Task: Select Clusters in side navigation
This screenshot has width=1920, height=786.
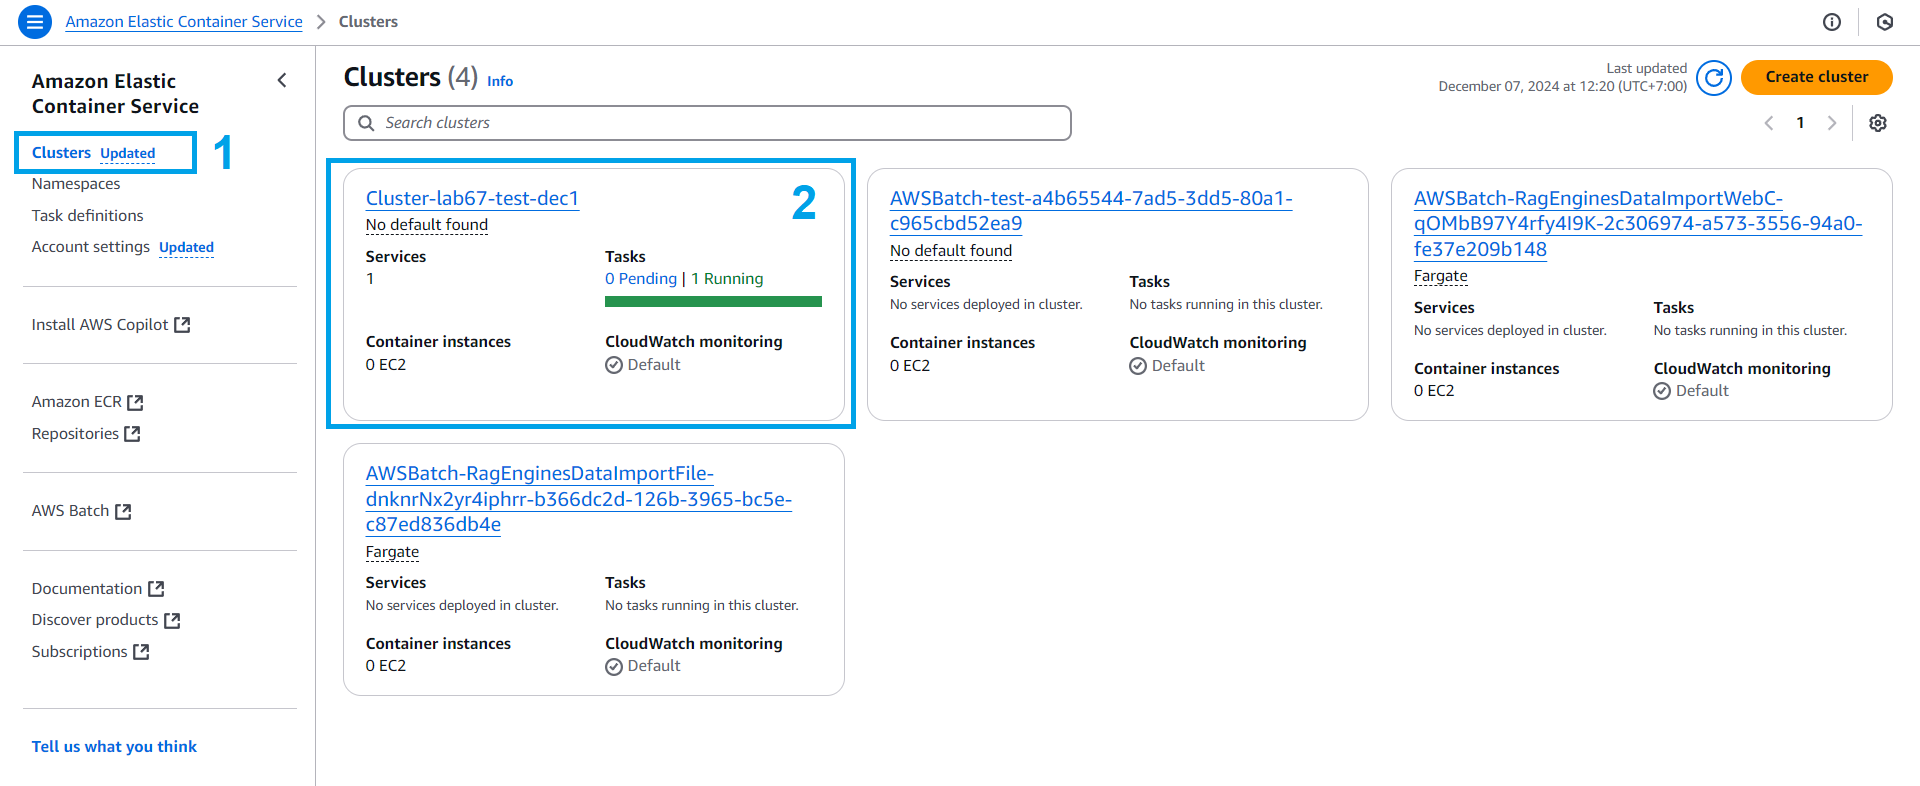Action: pyautogui.click(x=61, y=153)
